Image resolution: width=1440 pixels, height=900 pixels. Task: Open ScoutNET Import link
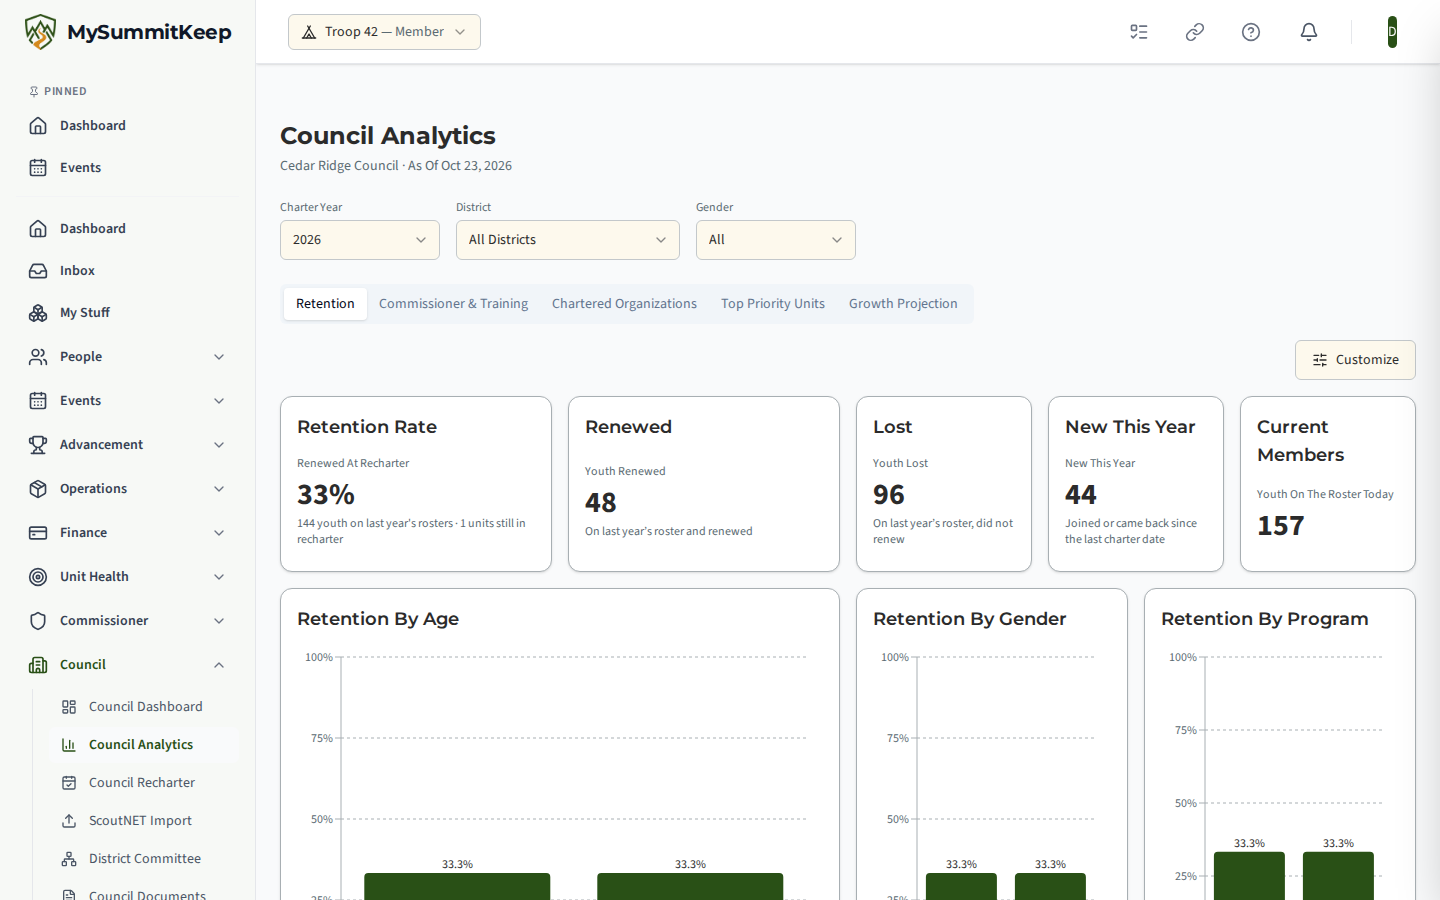click(x=144, y=821)
